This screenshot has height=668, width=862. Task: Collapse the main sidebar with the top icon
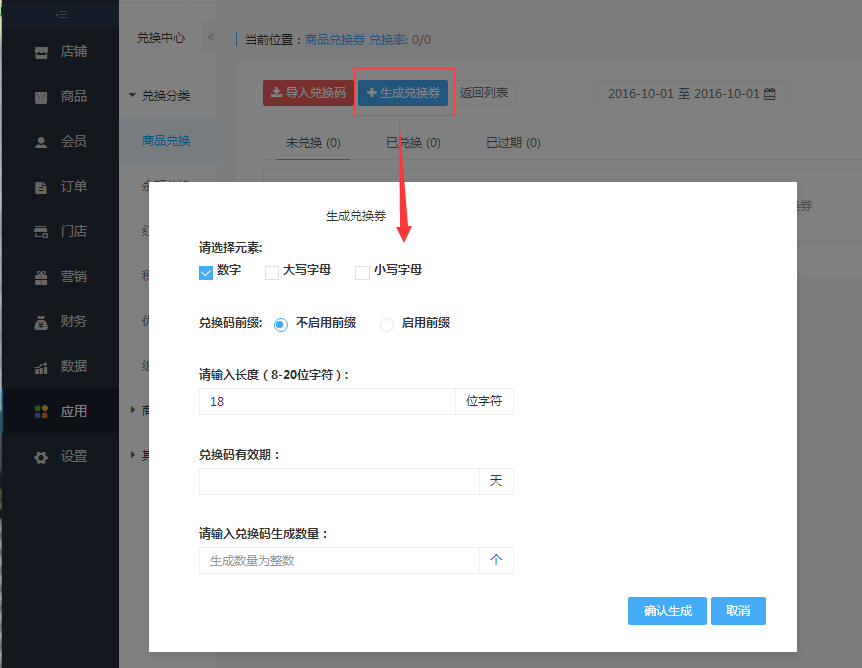coord(61,14)
